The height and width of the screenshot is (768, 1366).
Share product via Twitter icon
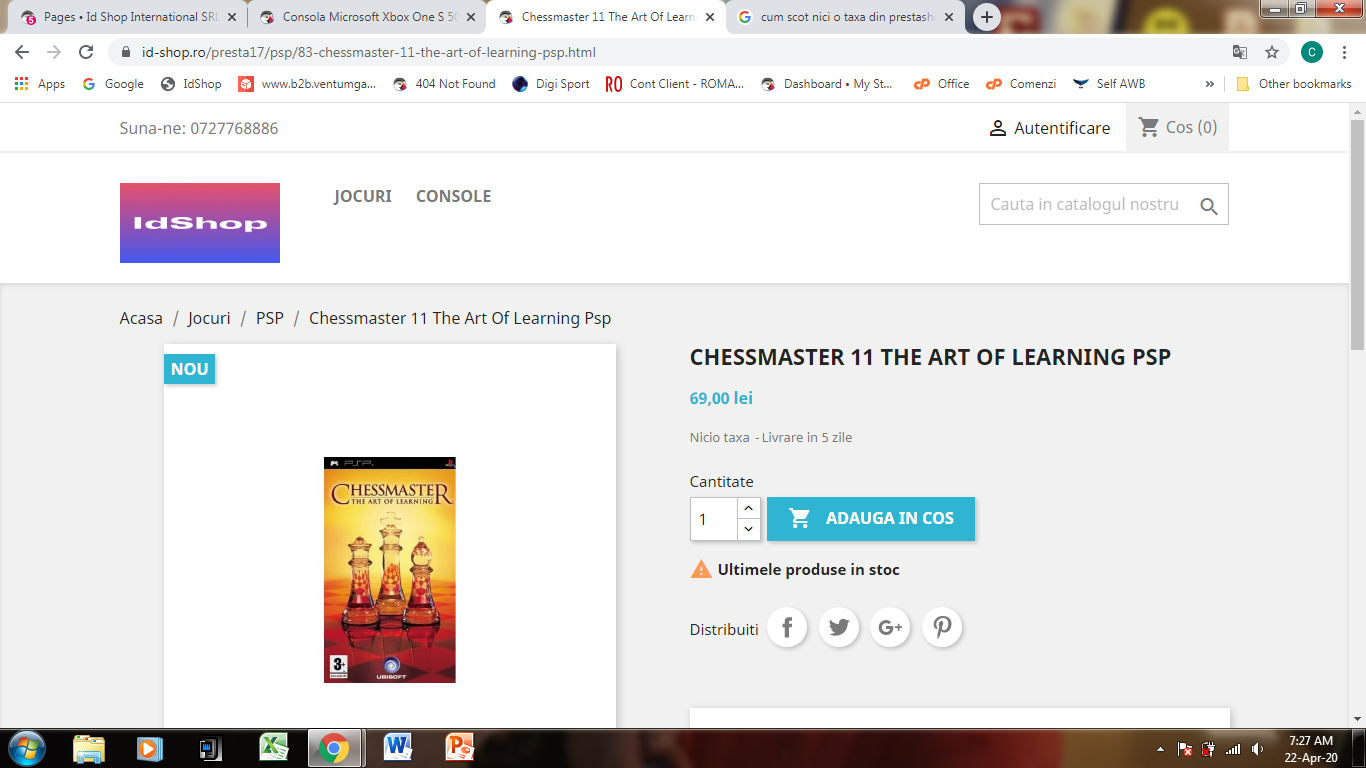839,627
